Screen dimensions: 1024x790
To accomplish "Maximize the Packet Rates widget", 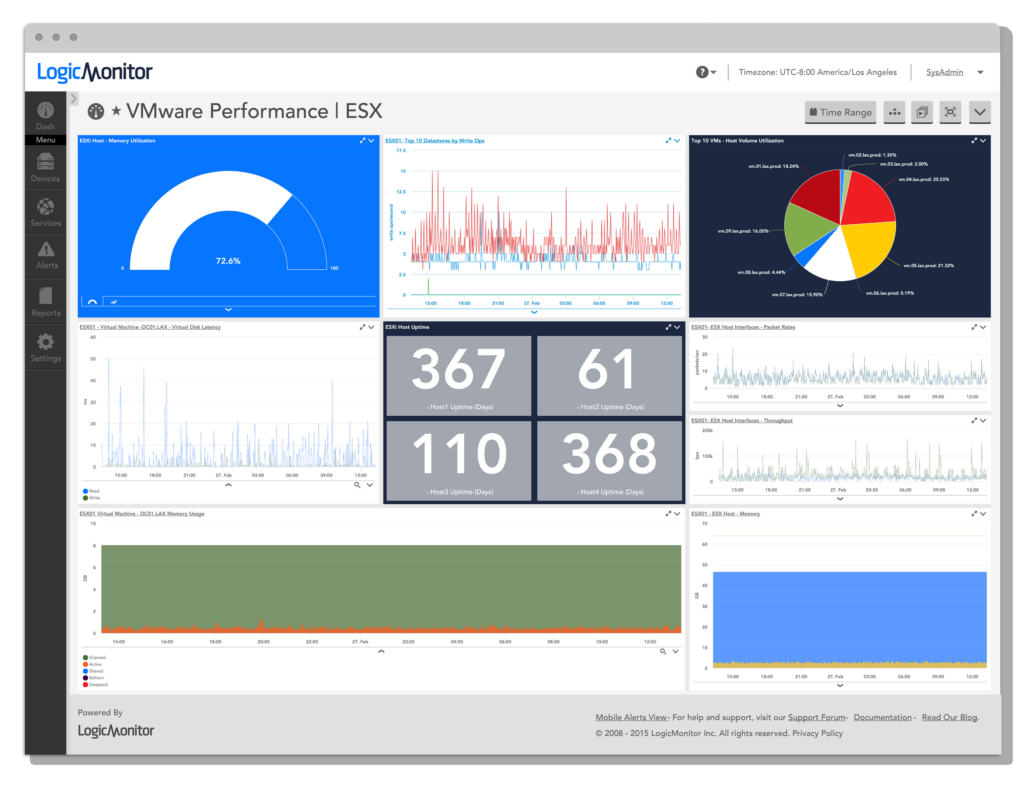I will point(974,327).
